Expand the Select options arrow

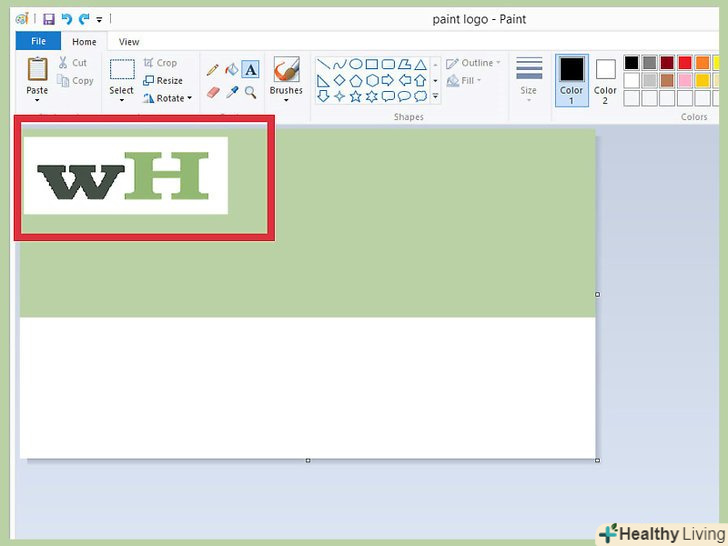(122, 101)
